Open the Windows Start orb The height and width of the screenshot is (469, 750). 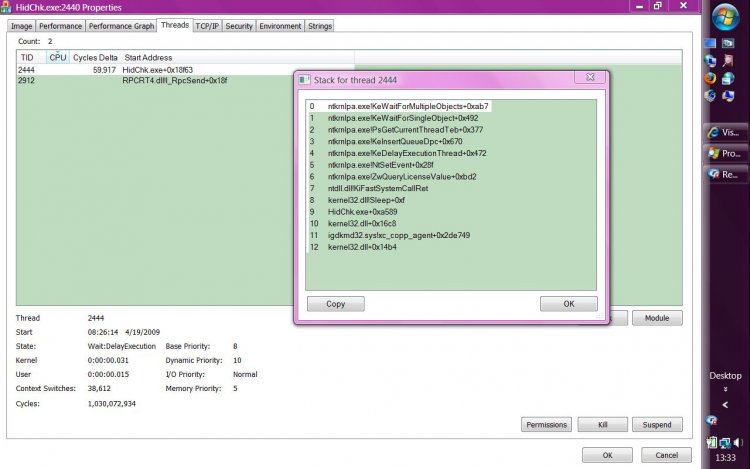(x=725, y=17)
